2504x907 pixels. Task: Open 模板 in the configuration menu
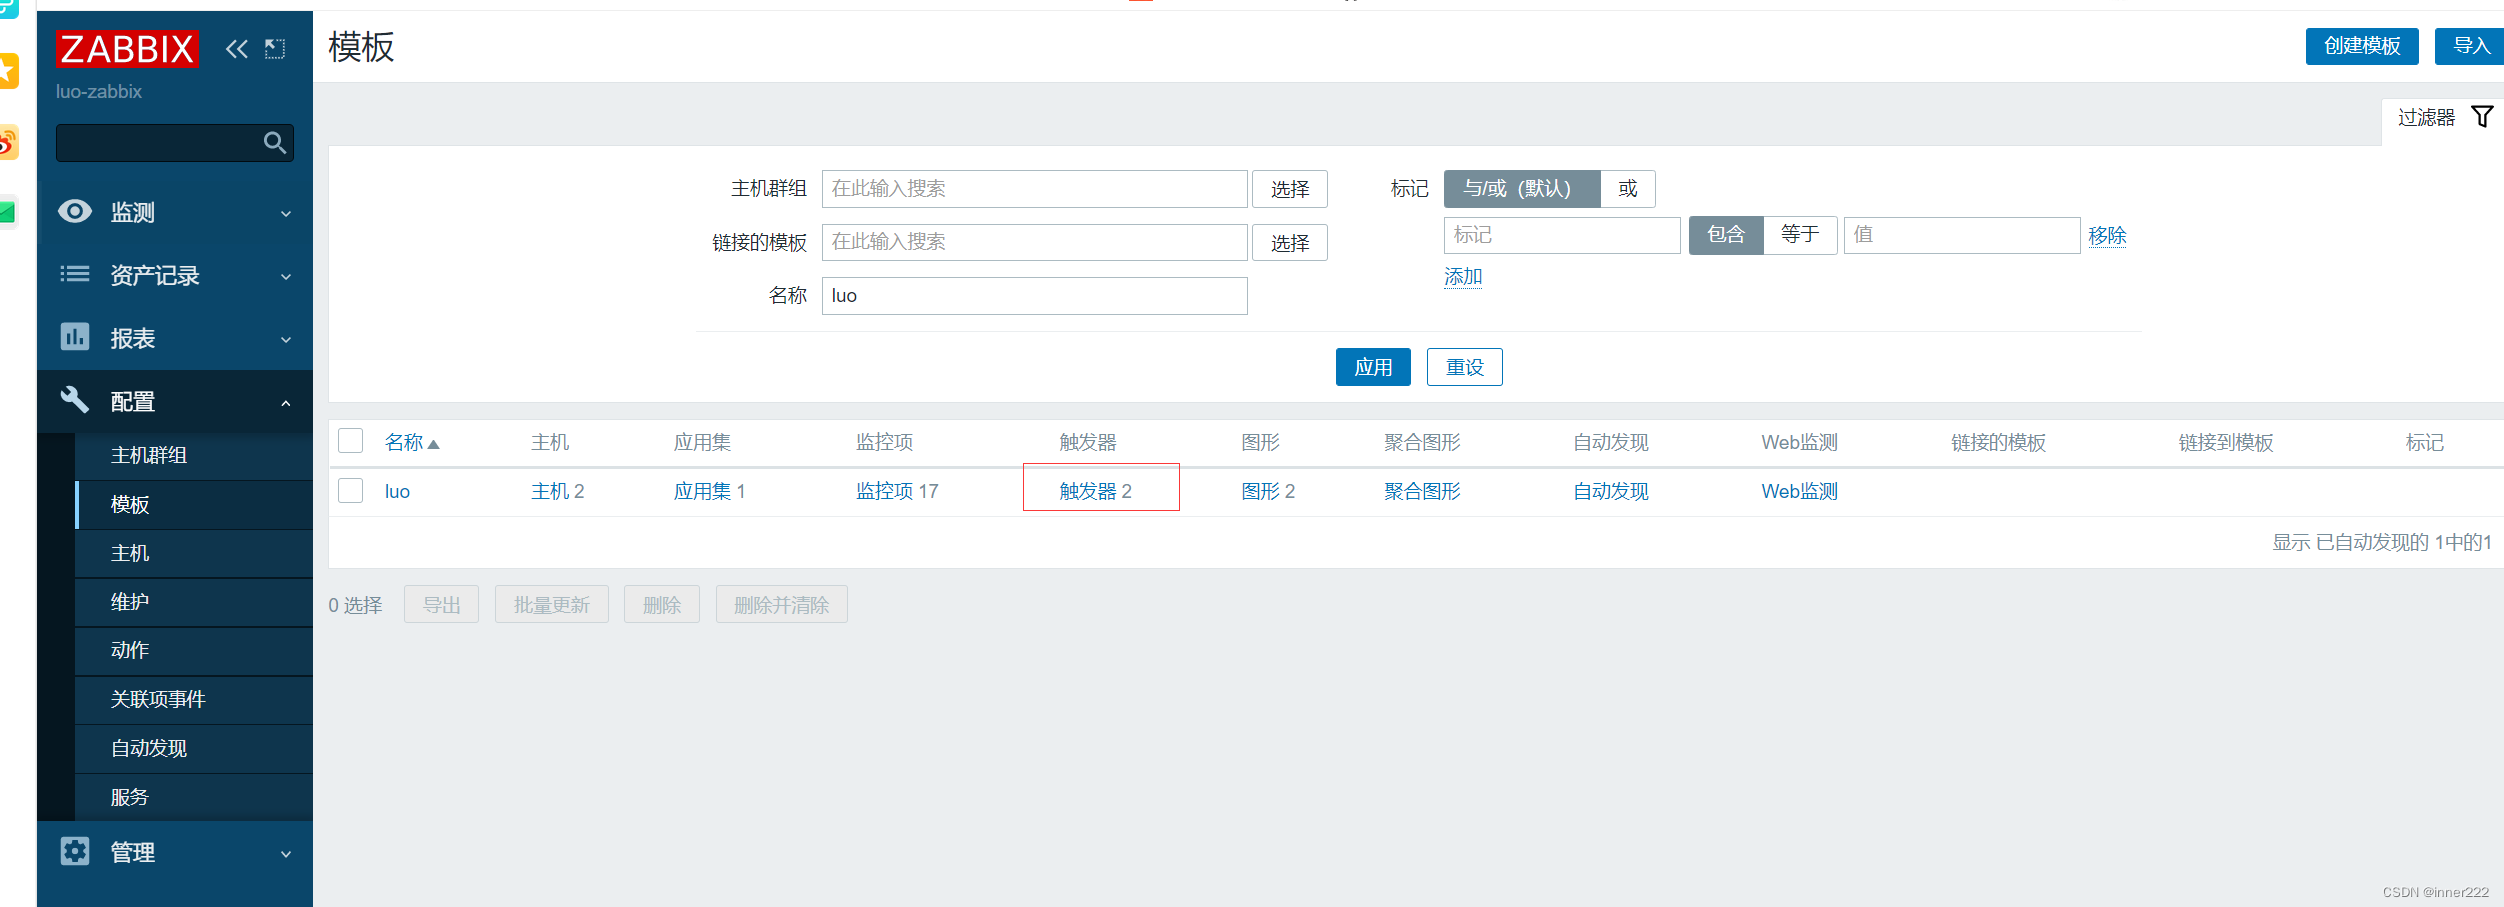coord(194,504)
